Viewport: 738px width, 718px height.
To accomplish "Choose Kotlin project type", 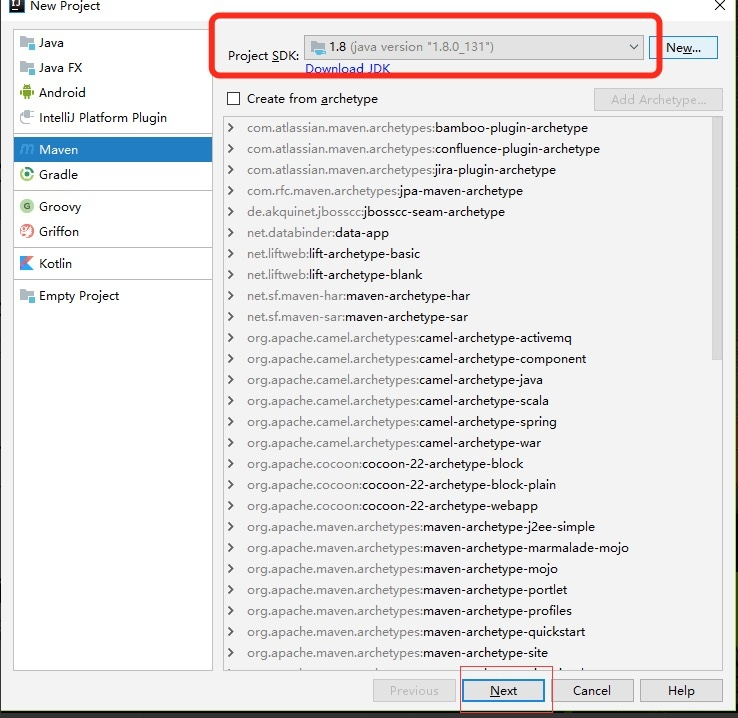I will [x=113, y=263].
